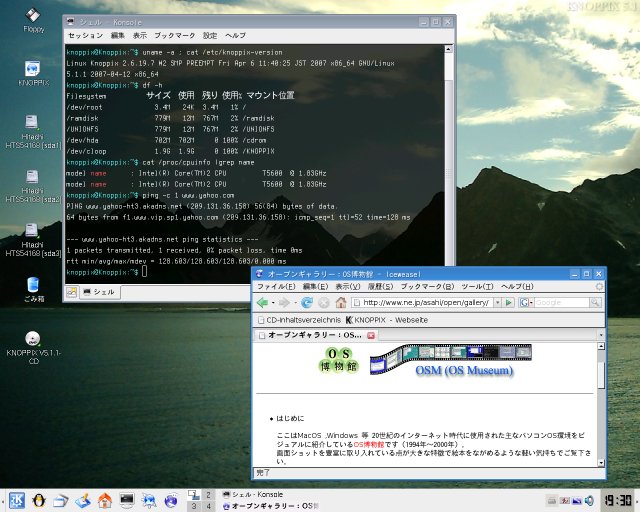Select the Hitachi HTS54168 [sda1] drive icon

33,131
